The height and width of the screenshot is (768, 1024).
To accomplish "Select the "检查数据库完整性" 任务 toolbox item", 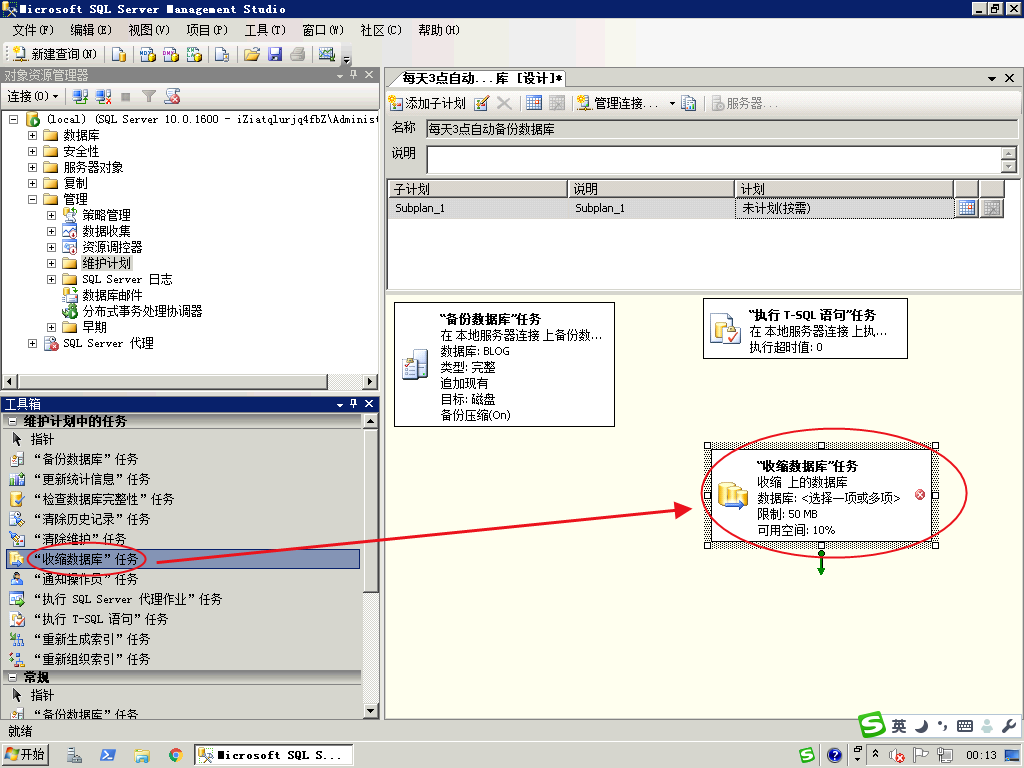I will point(183,500).
